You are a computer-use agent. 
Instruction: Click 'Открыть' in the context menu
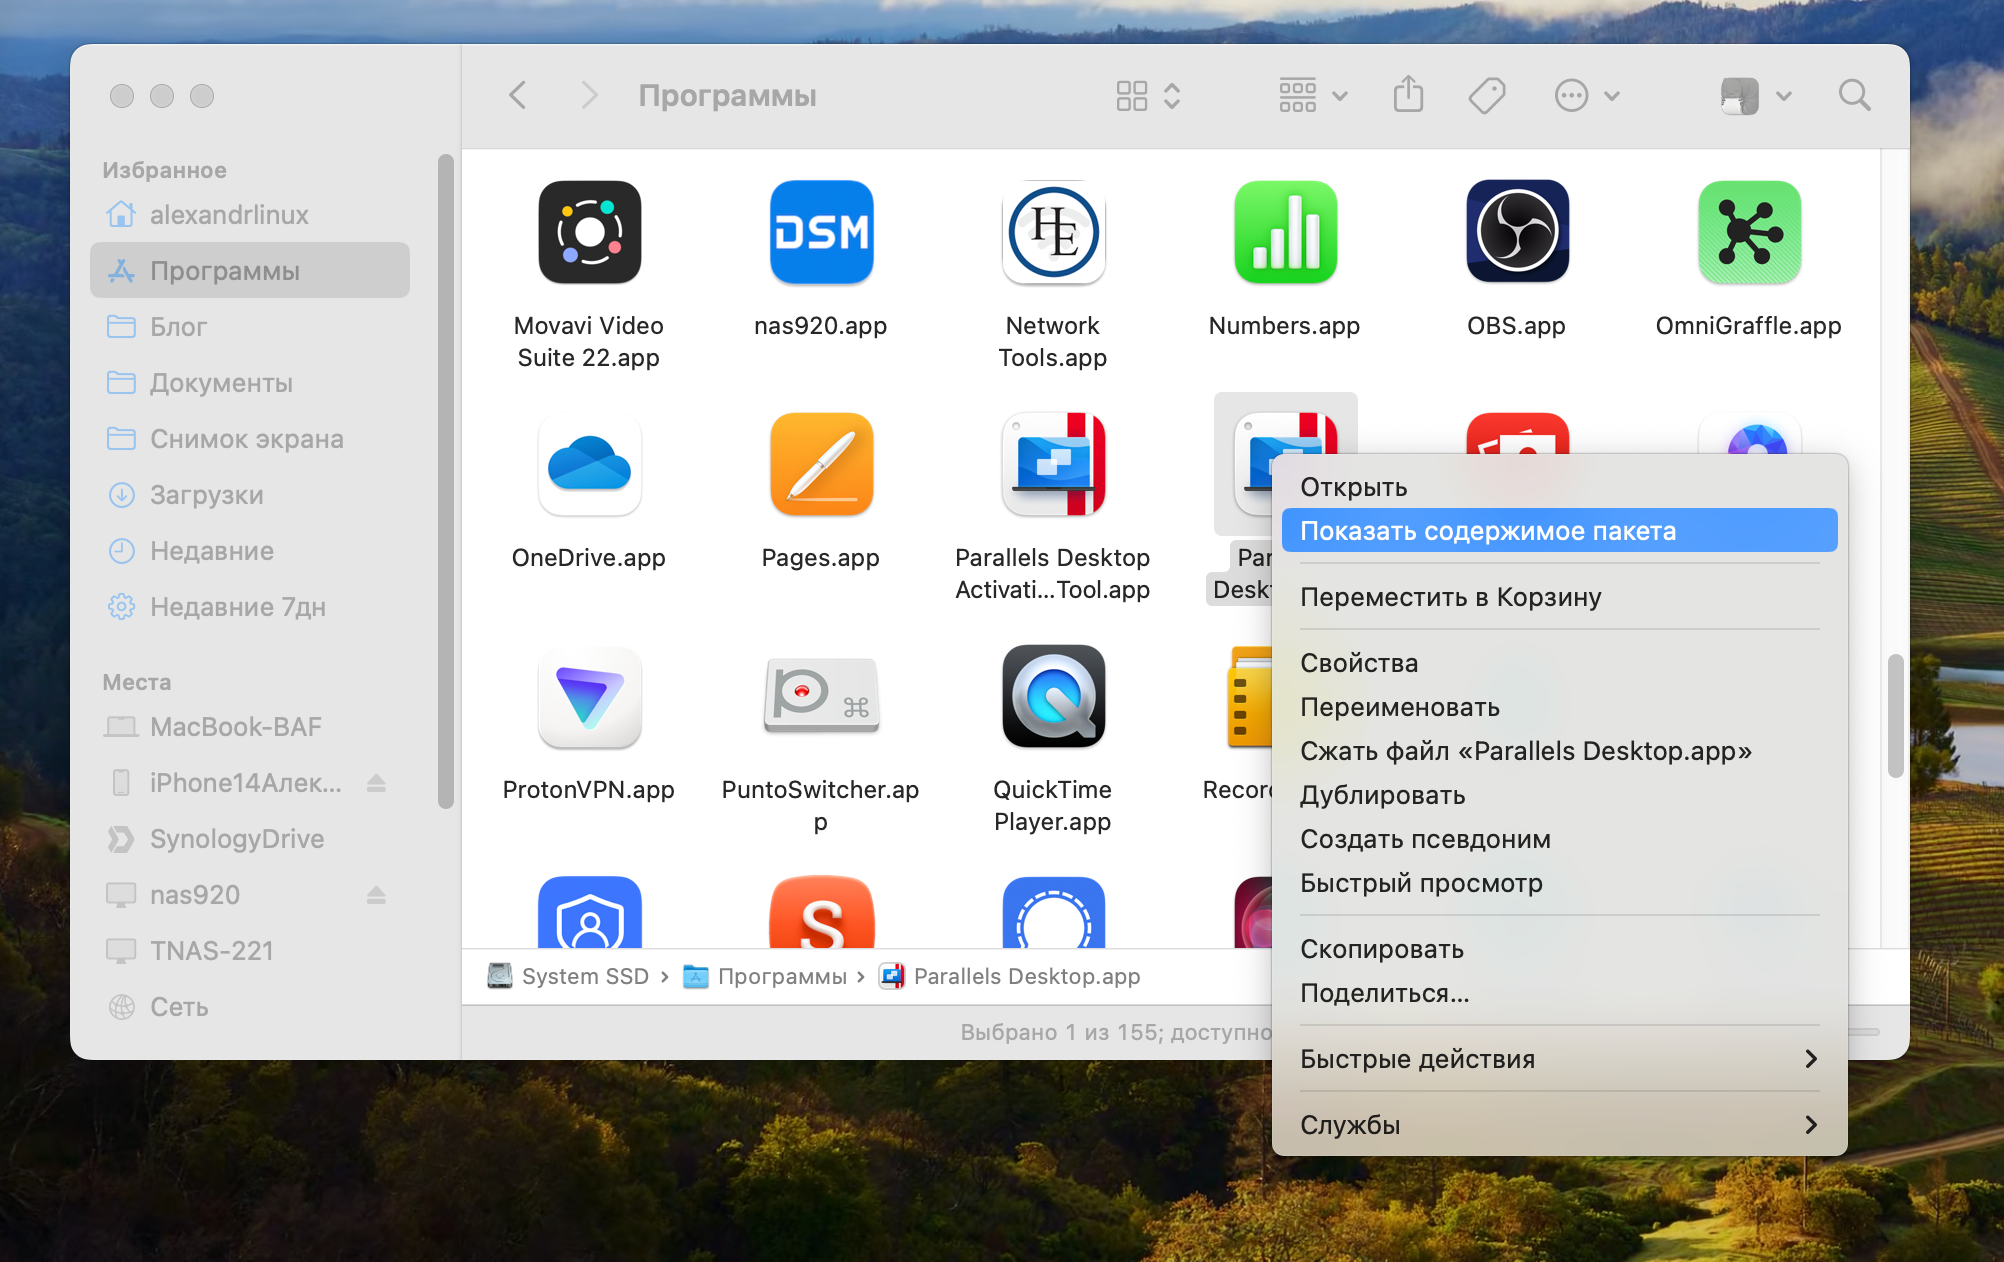click(x=1354, y=486)
